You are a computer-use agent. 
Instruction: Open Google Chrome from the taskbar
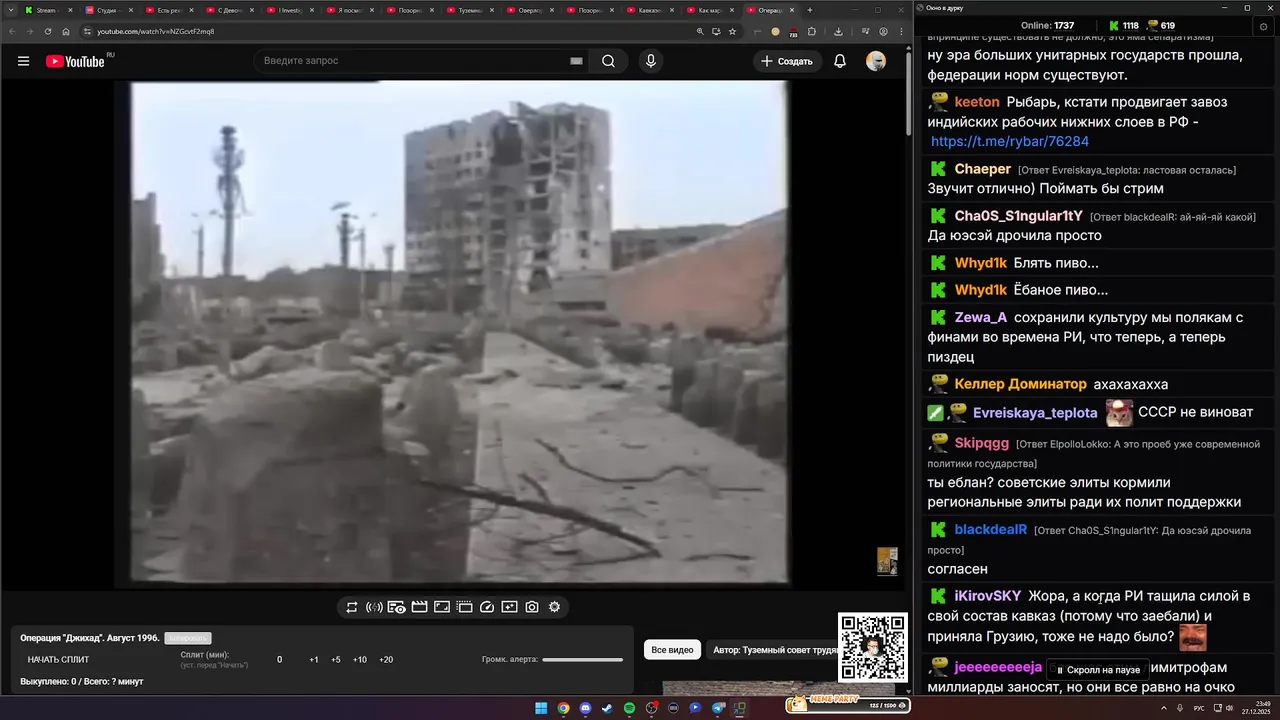[563, 708]
